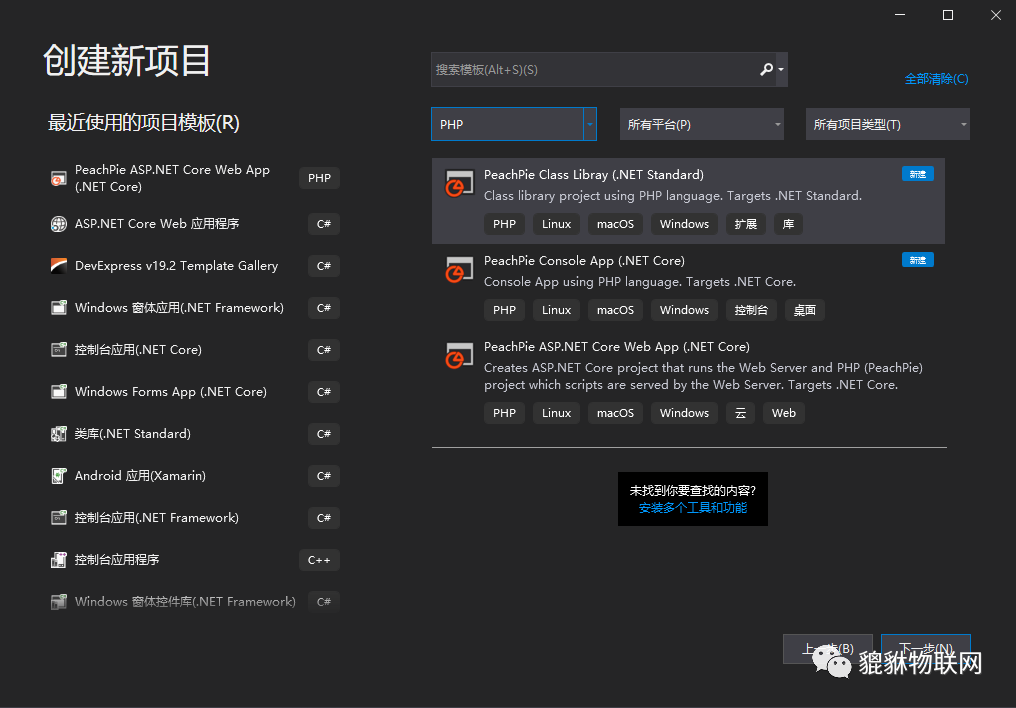Click the 控制台应用(.NET Framework) icon
The height and width of the screenshot is (708, 1016).
click(x=58, y=518)
